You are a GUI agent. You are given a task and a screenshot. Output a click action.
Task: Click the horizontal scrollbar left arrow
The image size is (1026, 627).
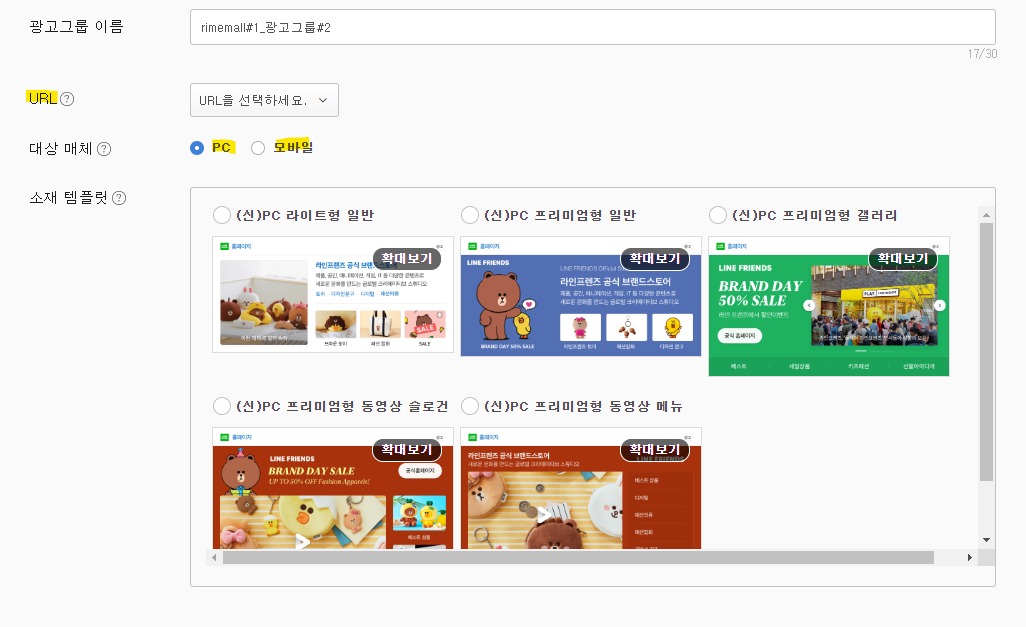click(214, 558)
